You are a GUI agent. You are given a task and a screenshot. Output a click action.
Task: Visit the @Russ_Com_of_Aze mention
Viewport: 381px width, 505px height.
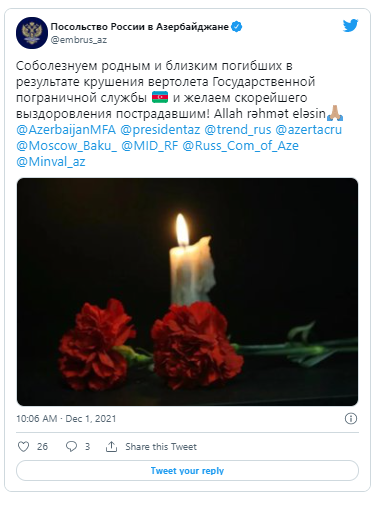click(240, 146)
